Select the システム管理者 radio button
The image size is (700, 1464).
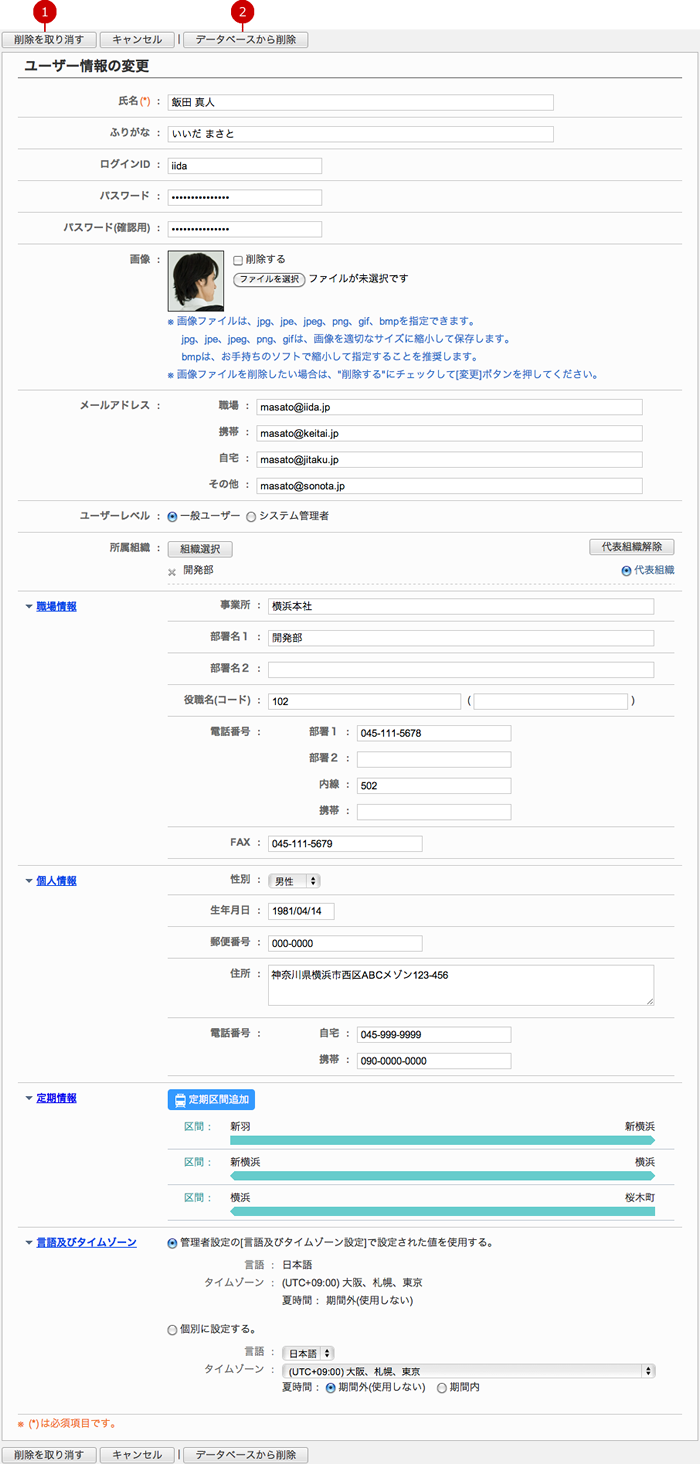point(251,516)
